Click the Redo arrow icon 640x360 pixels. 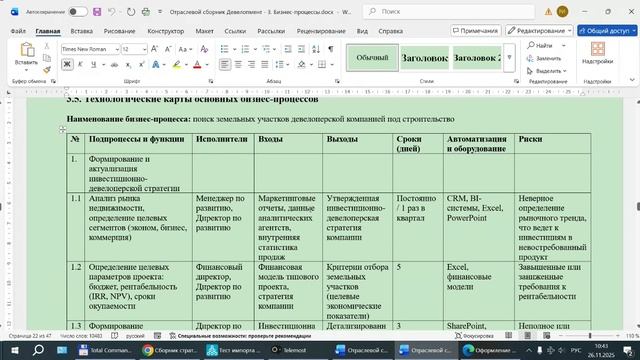click(131, 12)
